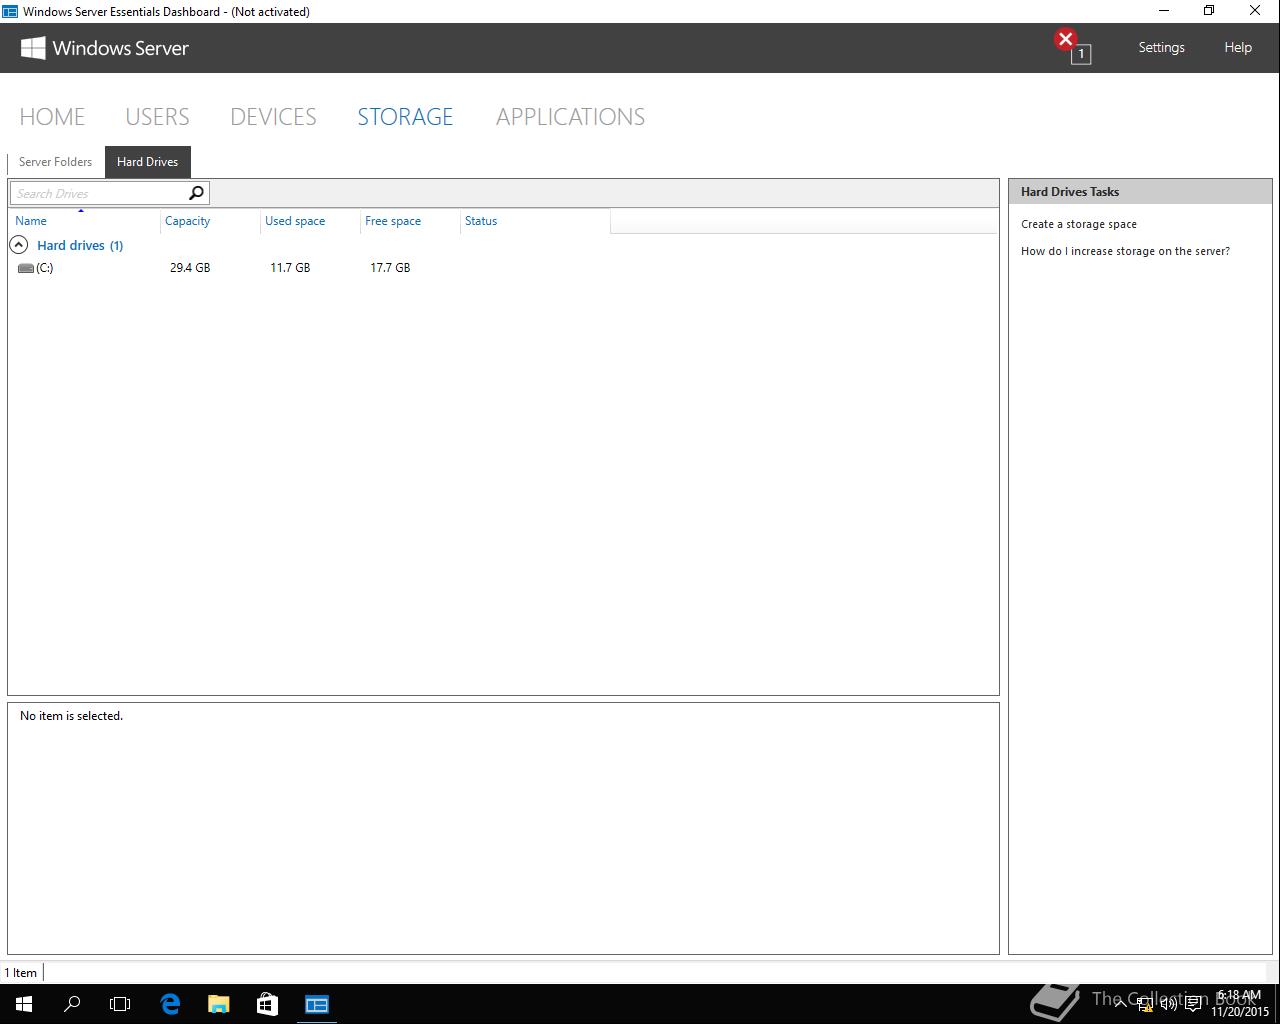Restore down the Dashboard window

pyautogui.click(x=1209, y=11)
